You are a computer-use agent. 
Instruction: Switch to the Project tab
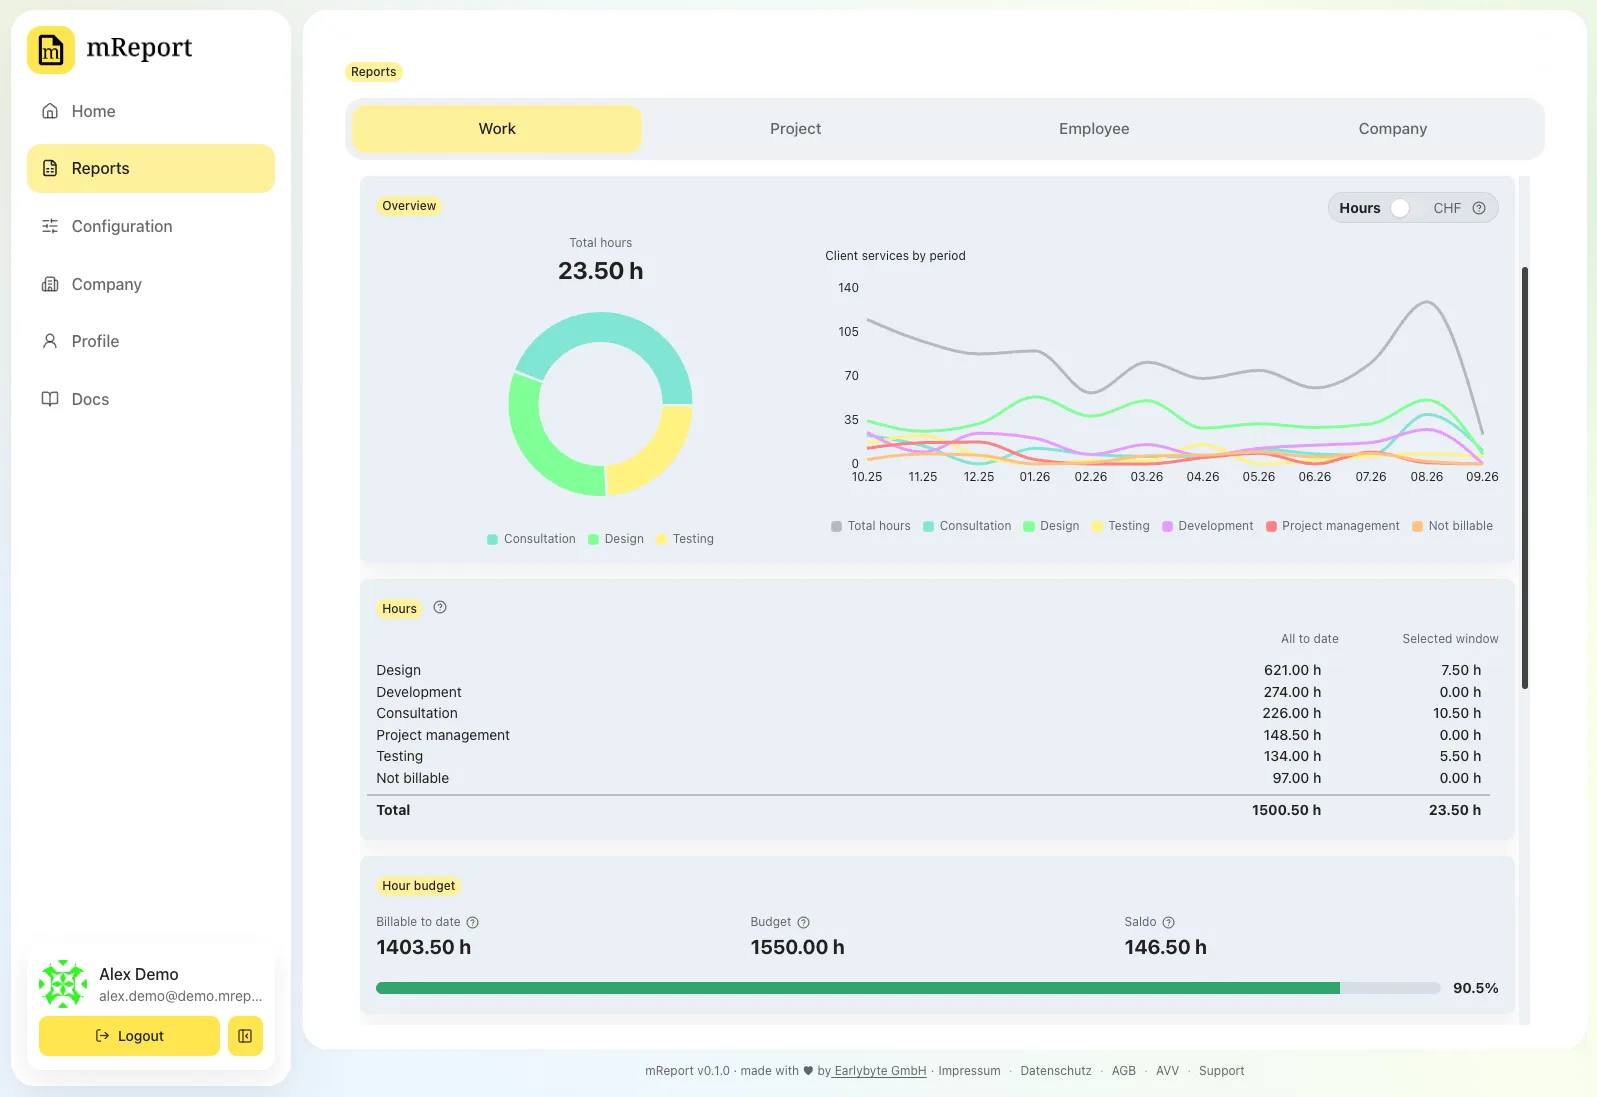pyautogui.click(x=796, y=129)
